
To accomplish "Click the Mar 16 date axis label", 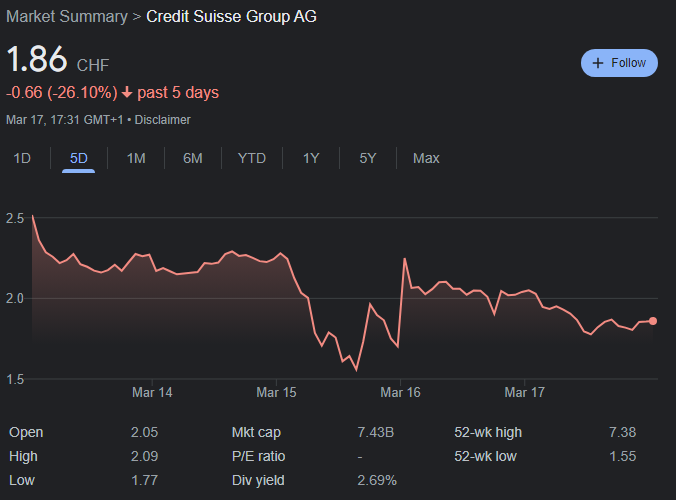I will (400, 393).
